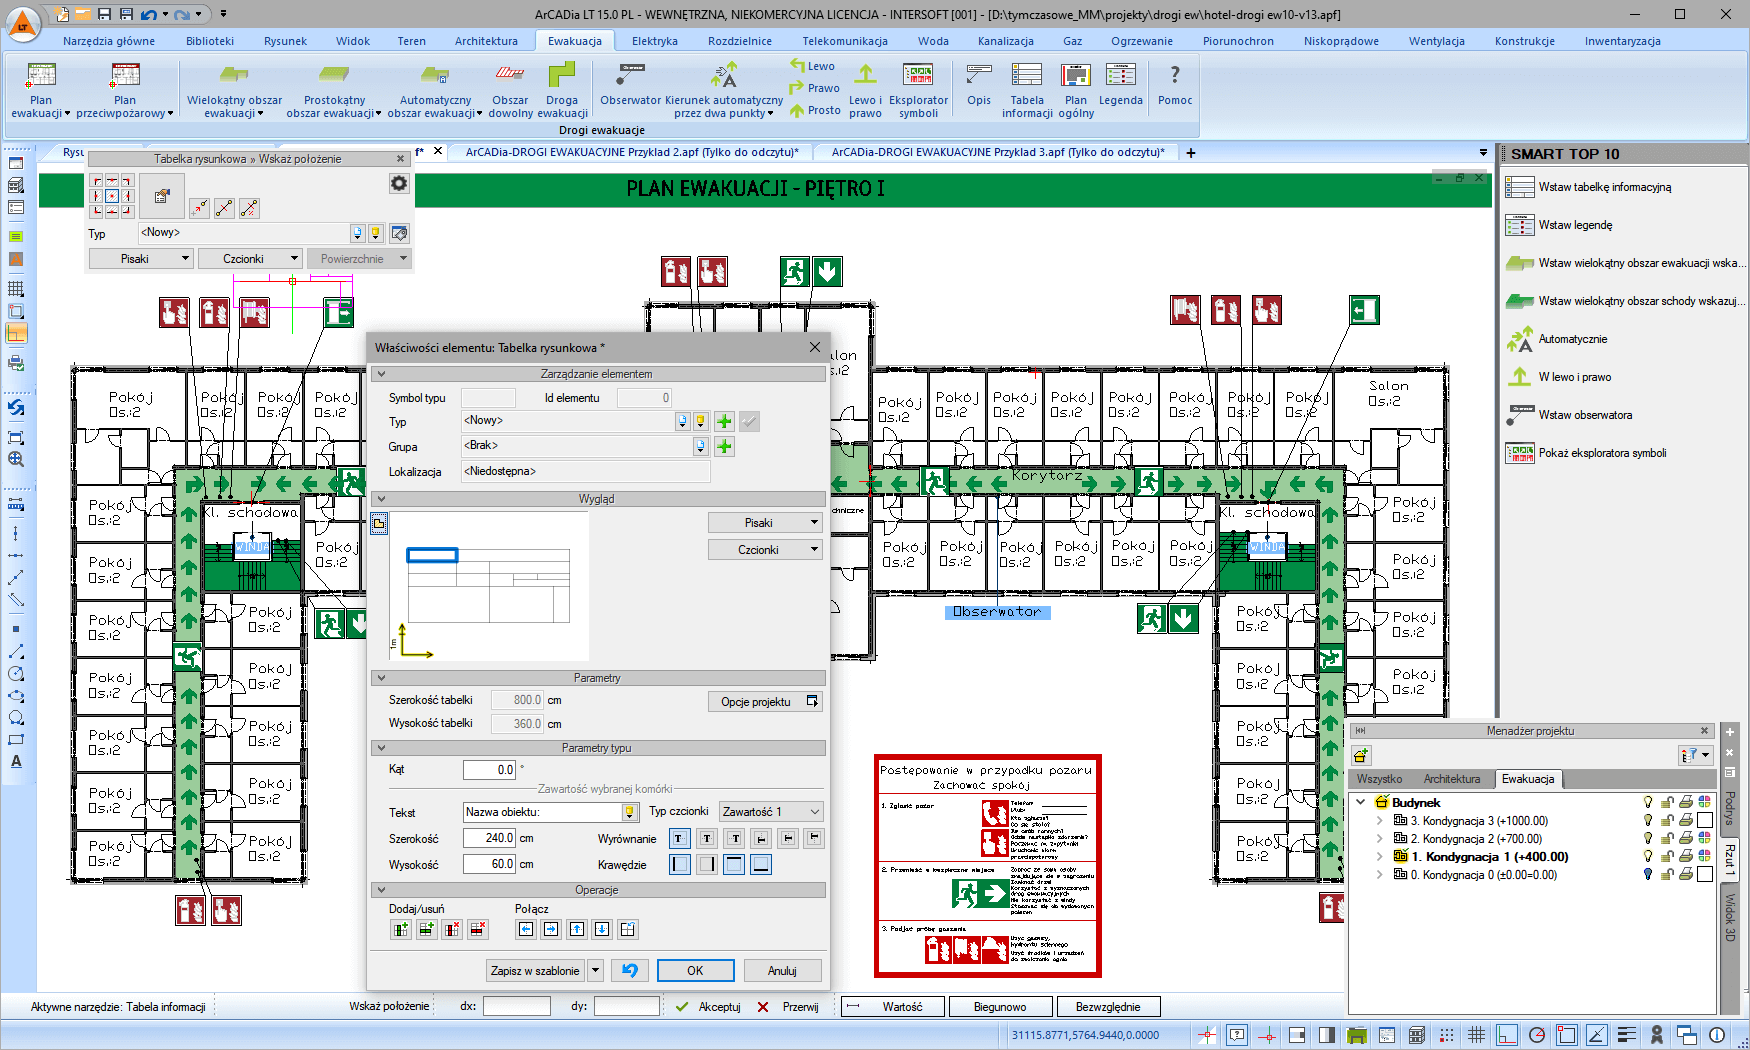
Task: Set left text alignment in Wyrównanie
Action: tap(679, 838)
